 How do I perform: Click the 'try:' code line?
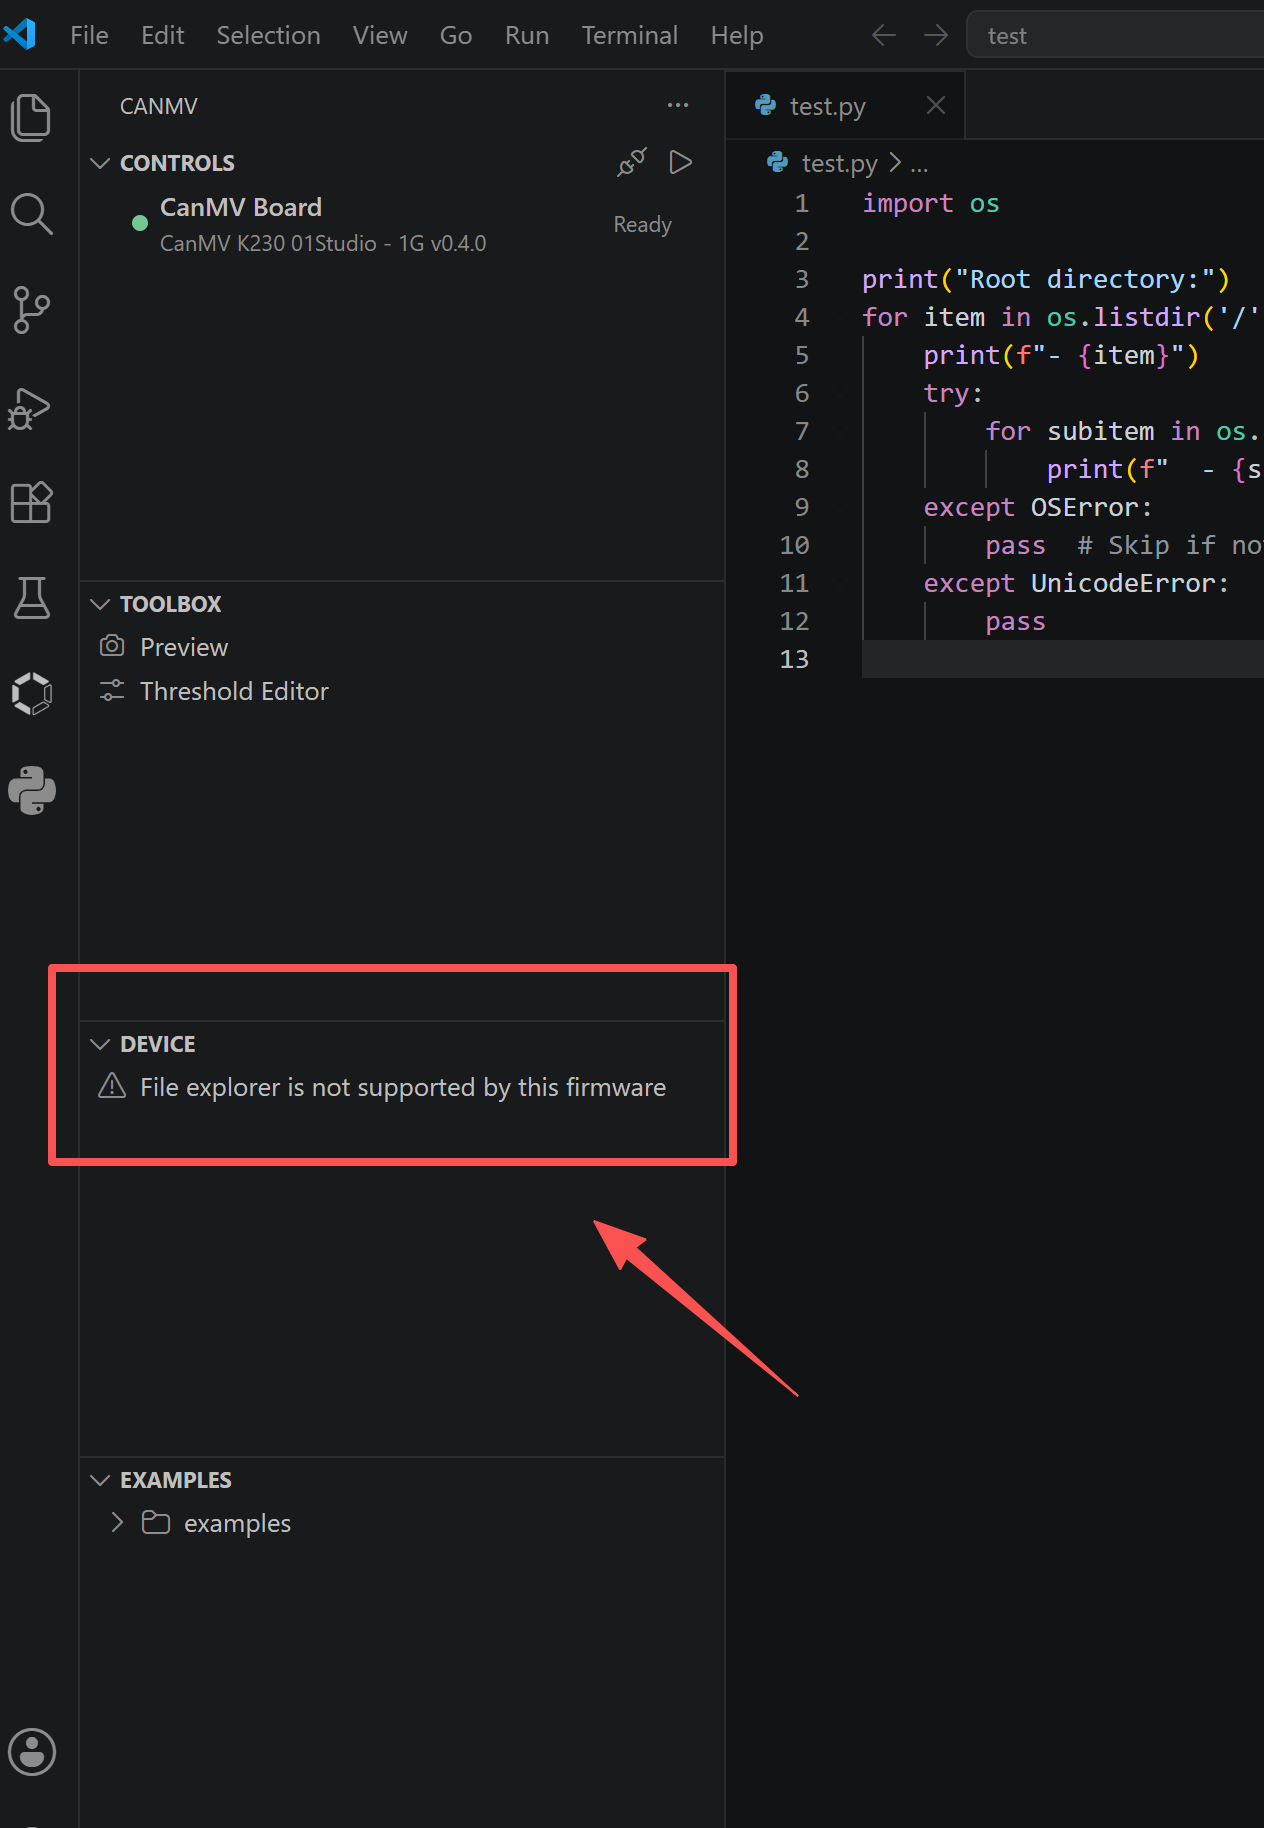pyautogui.click(x=953, y=393)
